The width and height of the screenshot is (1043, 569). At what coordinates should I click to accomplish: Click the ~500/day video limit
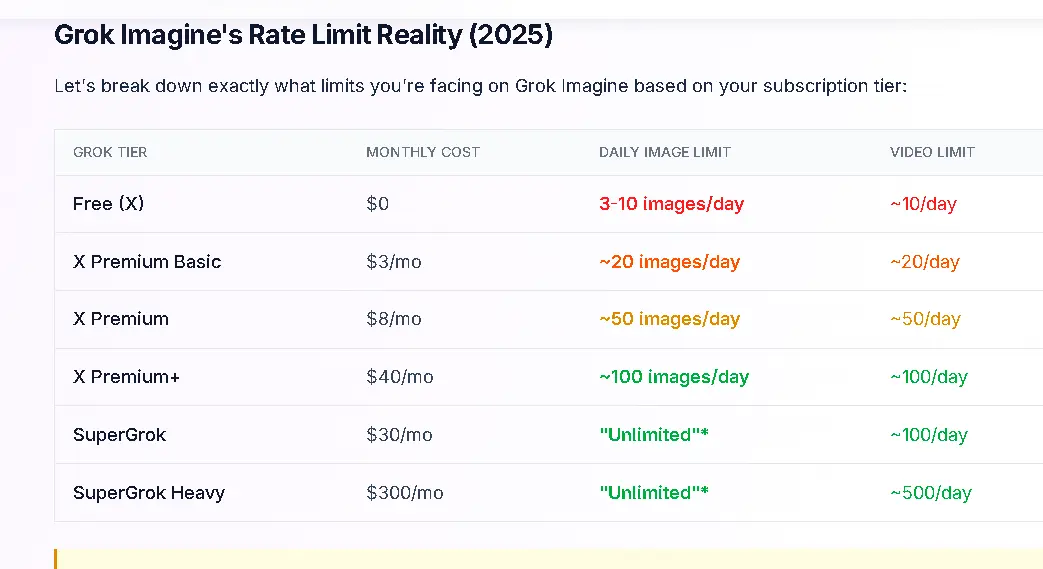931,492
